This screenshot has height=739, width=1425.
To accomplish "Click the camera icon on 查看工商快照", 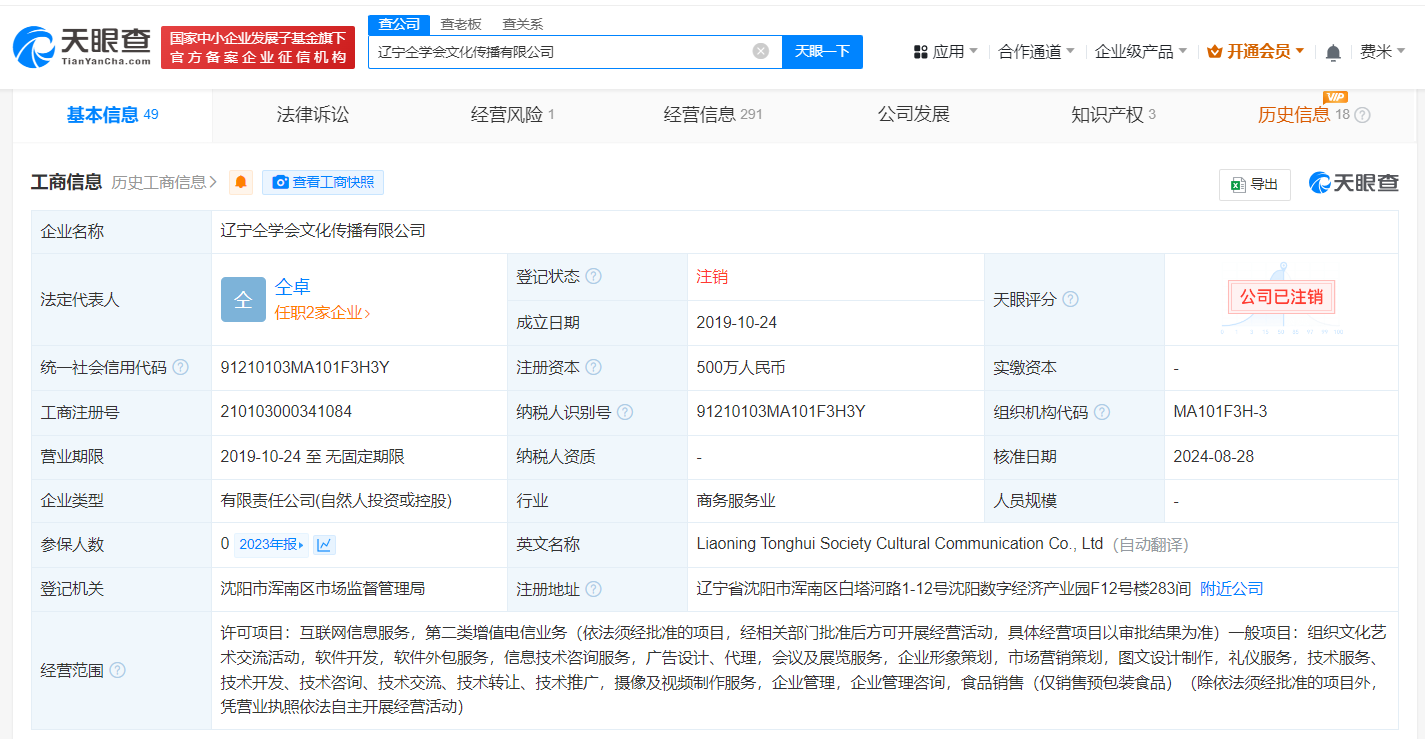I will pyautogui.click(x=281, y=181).
